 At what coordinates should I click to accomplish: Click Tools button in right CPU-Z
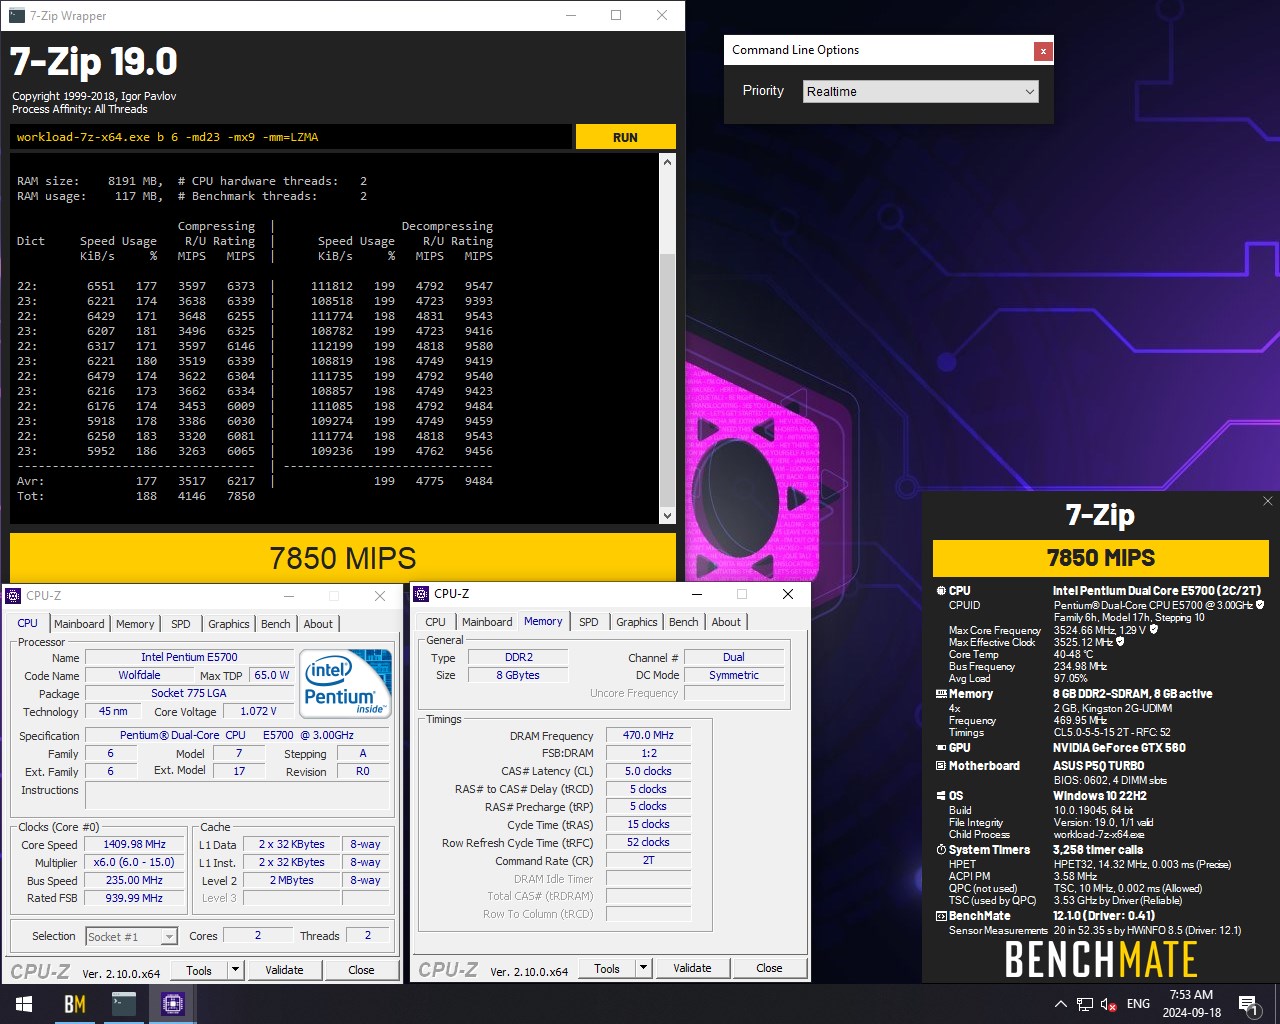click(x=607, y=968)
